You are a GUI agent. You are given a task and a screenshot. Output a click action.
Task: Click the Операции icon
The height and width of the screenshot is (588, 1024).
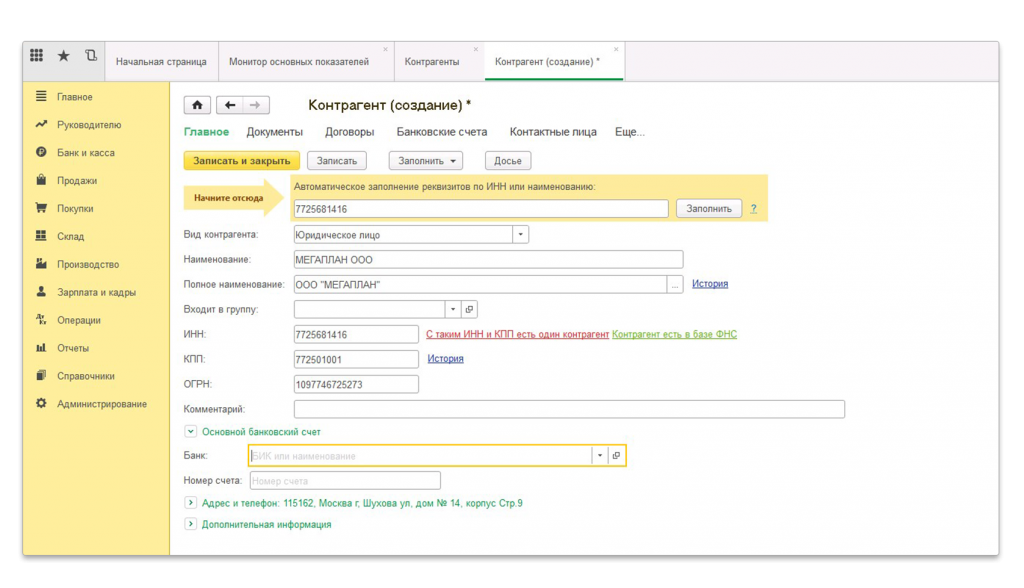click(41, 319)
